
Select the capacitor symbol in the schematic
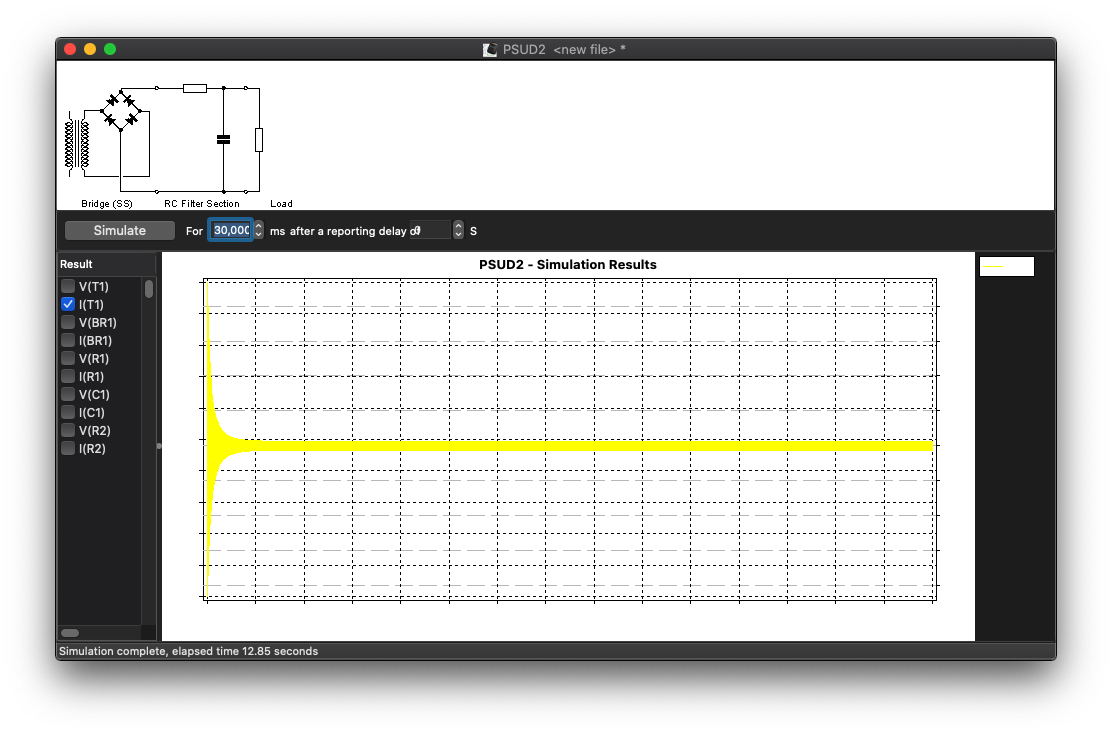[x=223, y=140]
